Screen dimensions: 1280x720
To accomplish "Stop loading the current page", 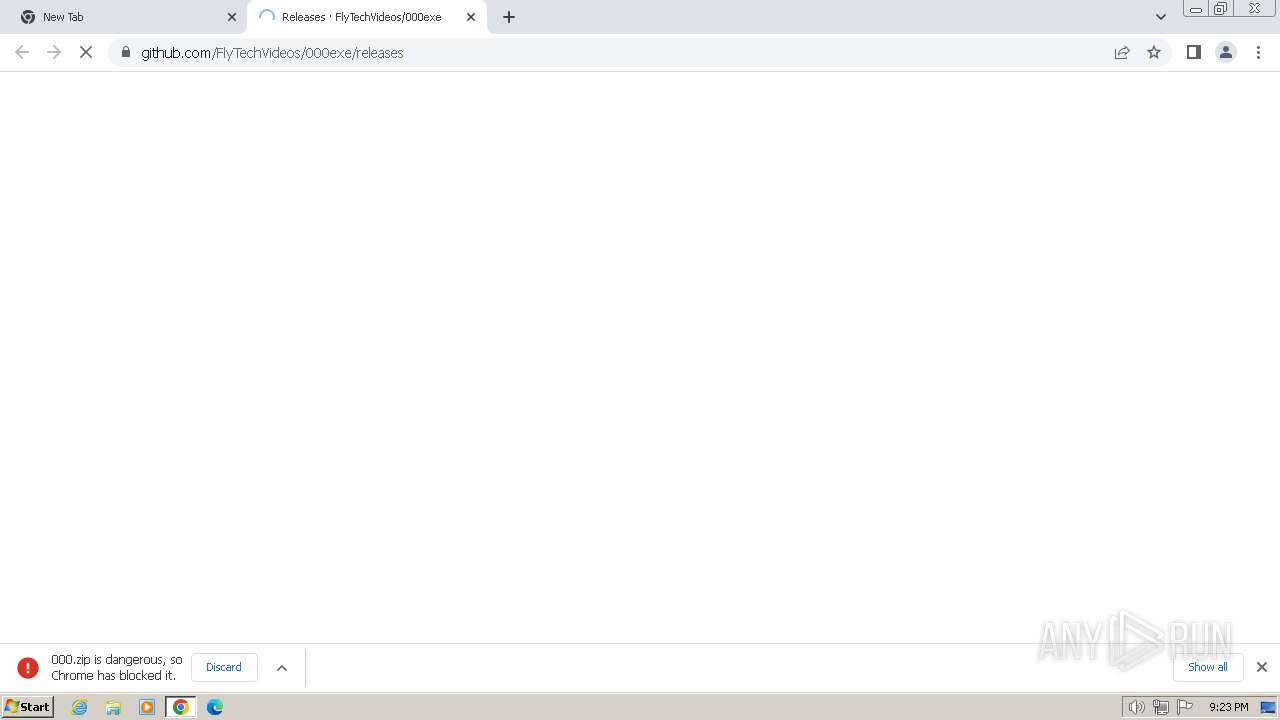I will pos(86,52).
